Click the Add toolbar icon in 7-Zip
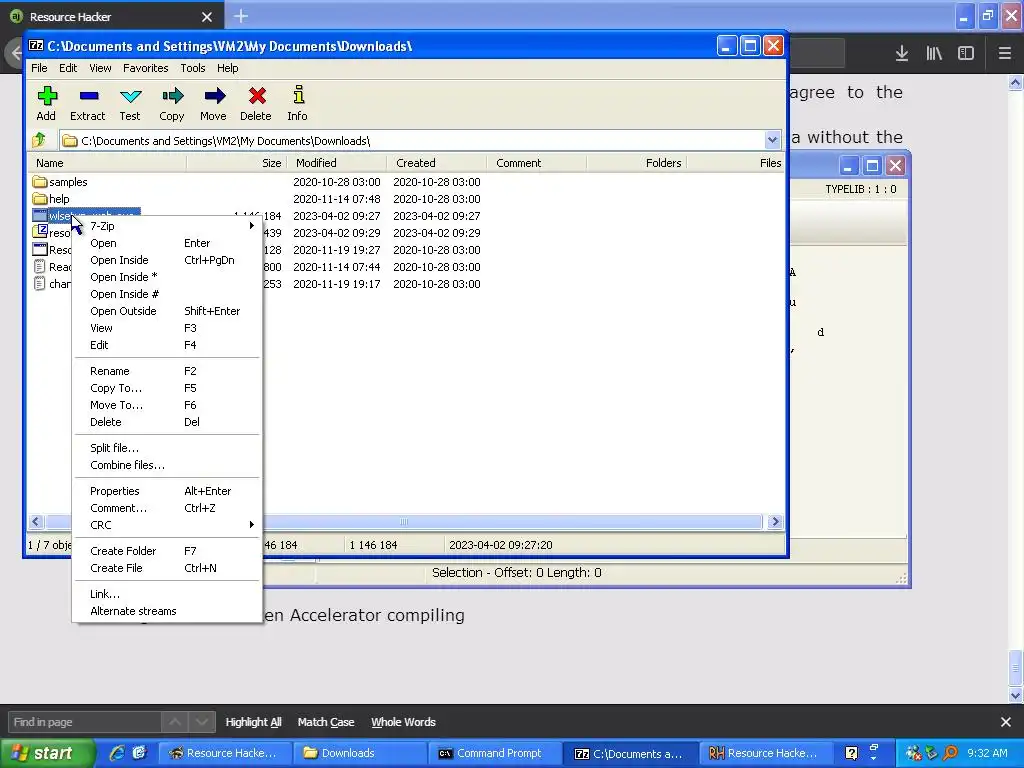 pyautogui.click(x=46, y=96)
